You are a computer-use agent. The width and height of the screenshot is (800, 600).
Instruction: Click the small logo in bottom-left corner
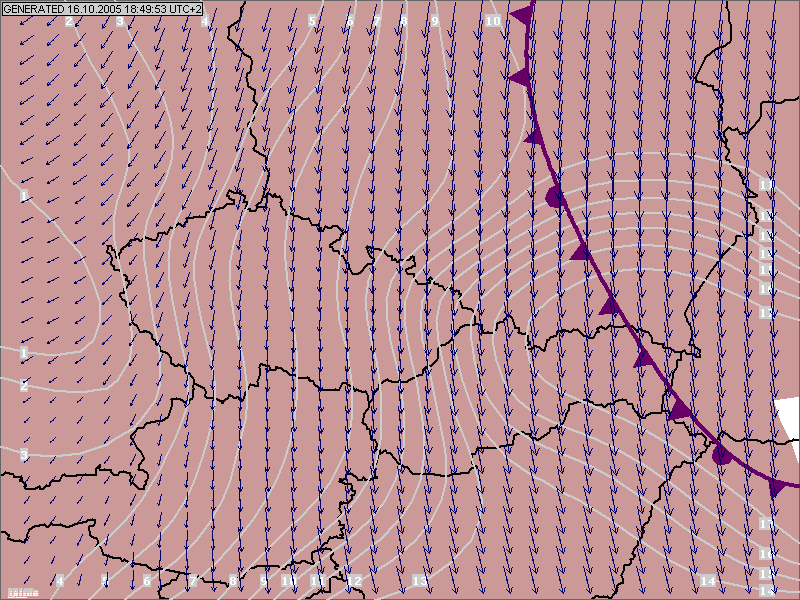coord(22,592)
